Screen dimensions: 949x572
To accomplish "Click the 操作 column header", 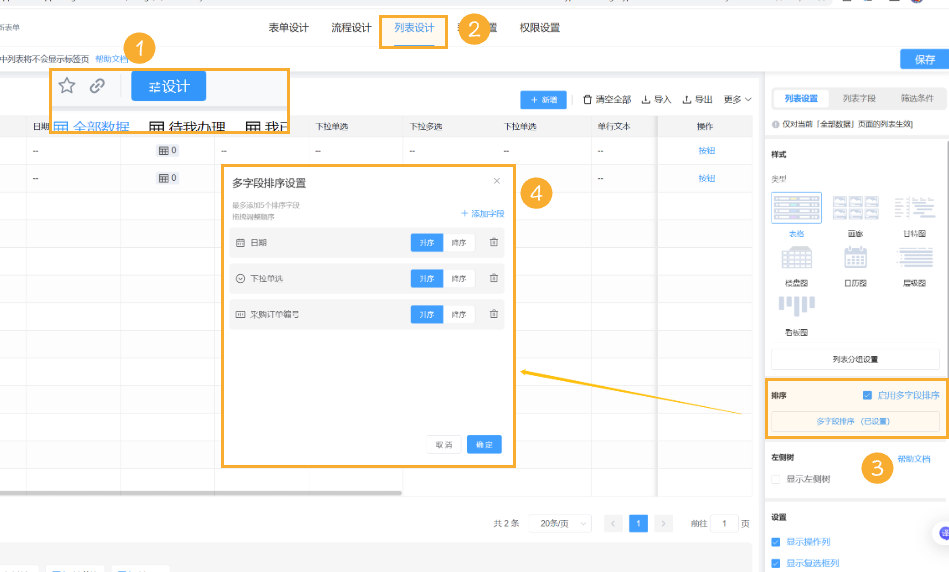I will [x=705, y=127].
